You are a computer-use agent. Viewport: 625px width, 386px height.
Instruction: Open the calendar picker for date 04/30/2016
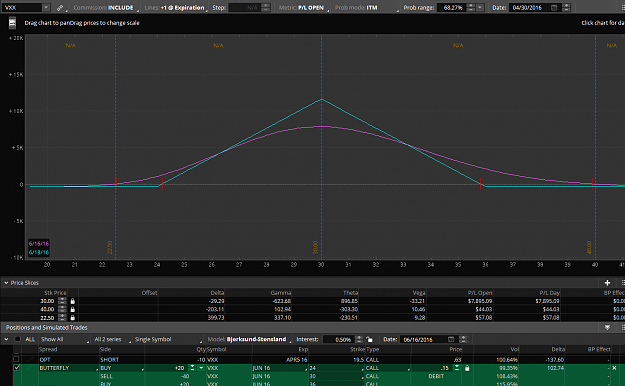(554, 8)
